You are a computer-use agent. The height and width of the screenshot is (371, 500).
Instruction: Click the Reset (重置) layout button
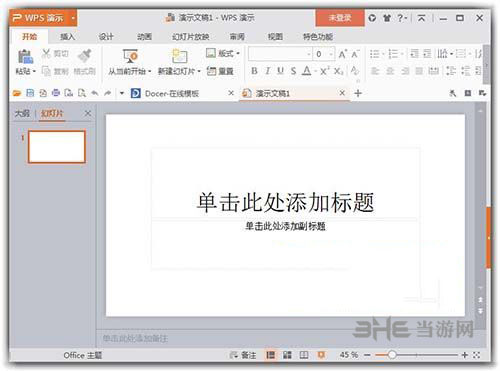tap(220, 71)
